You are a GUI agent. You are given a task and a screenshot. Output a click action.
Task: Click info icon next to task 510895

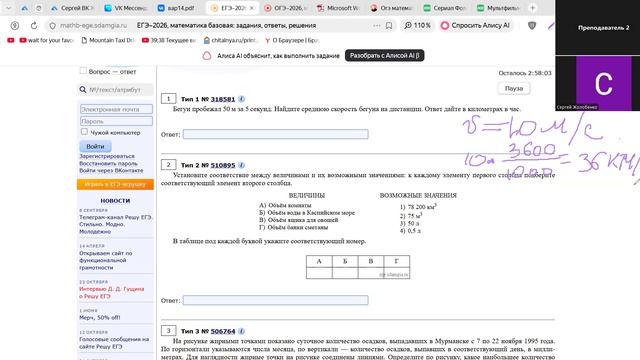point(241,165)
